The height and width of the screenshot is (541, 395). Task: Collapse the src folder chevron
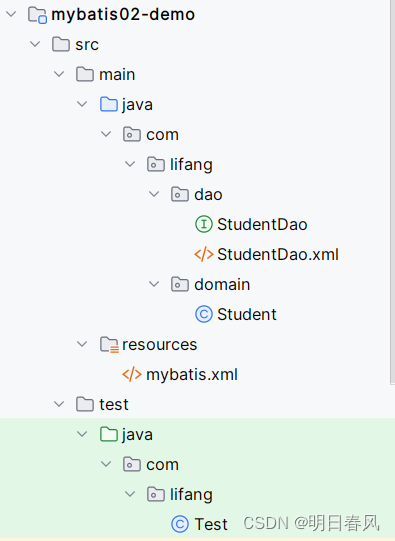[35, 44]
